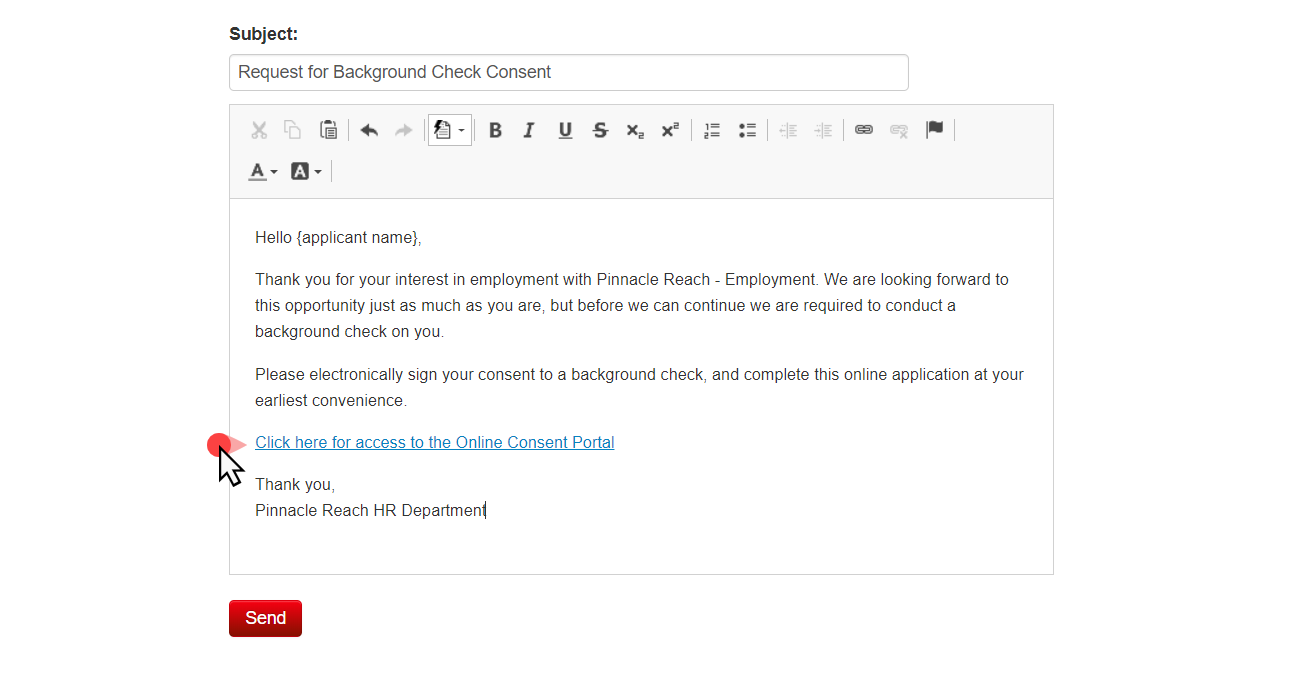
Task: Toggle the bulleted list
Action: pos(747,130)
